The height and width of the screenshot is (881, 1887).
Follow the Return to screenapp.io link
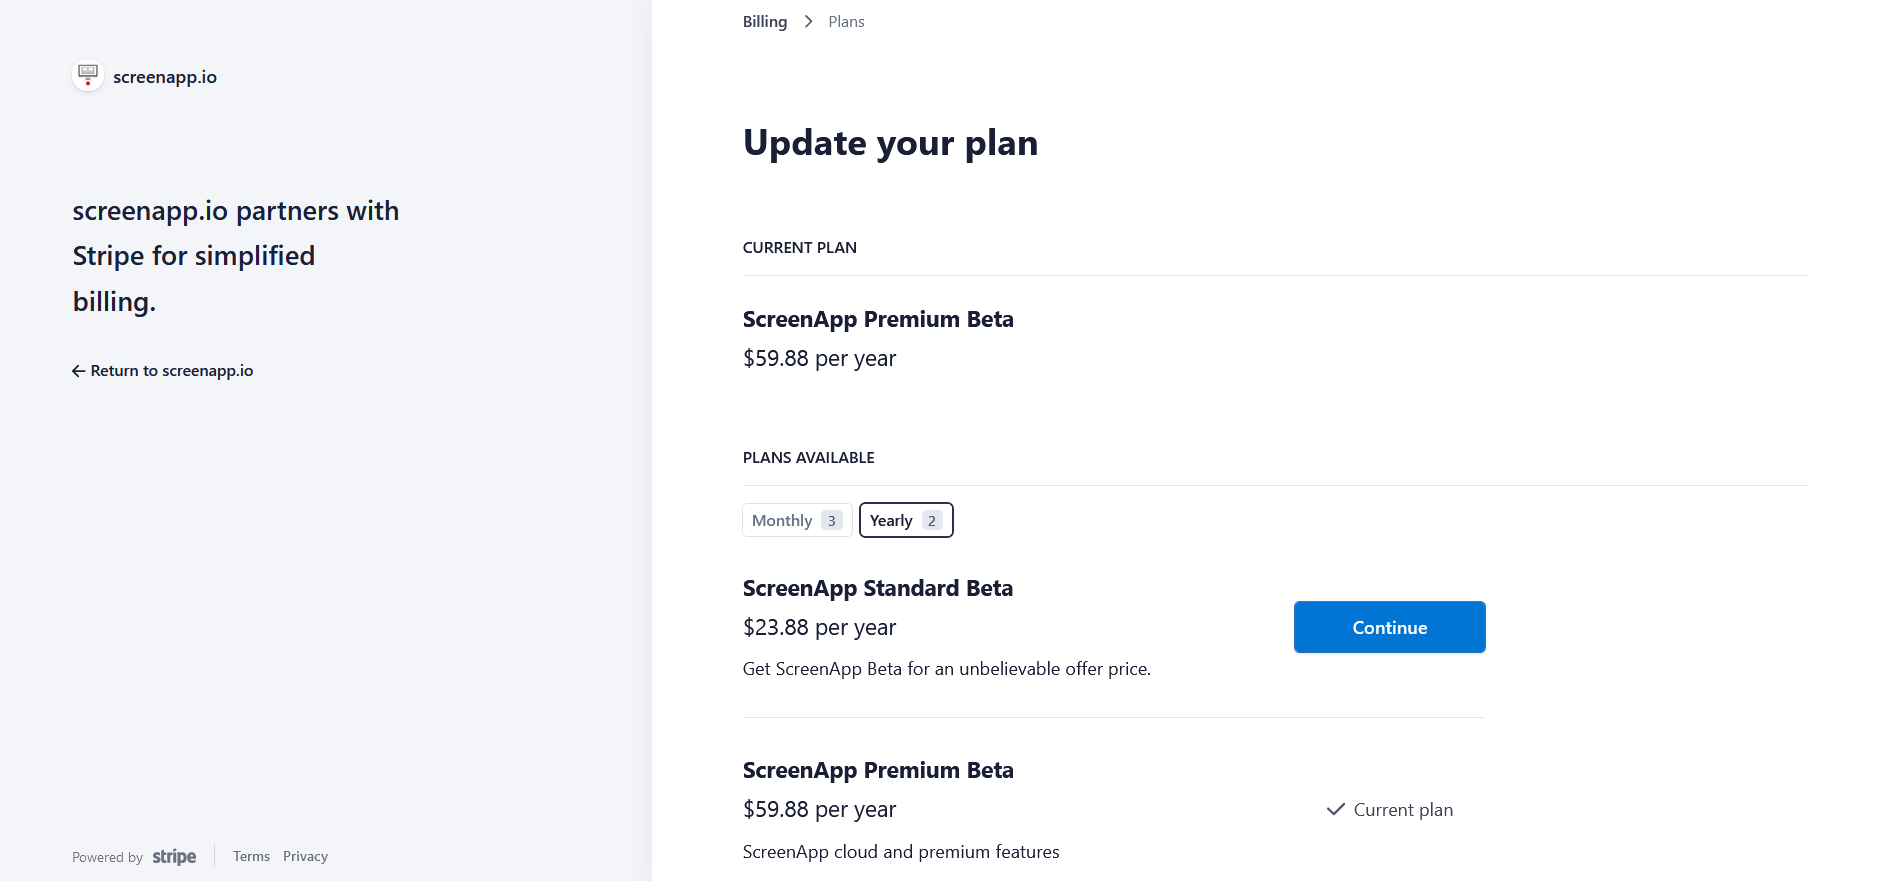pos(171,371)
